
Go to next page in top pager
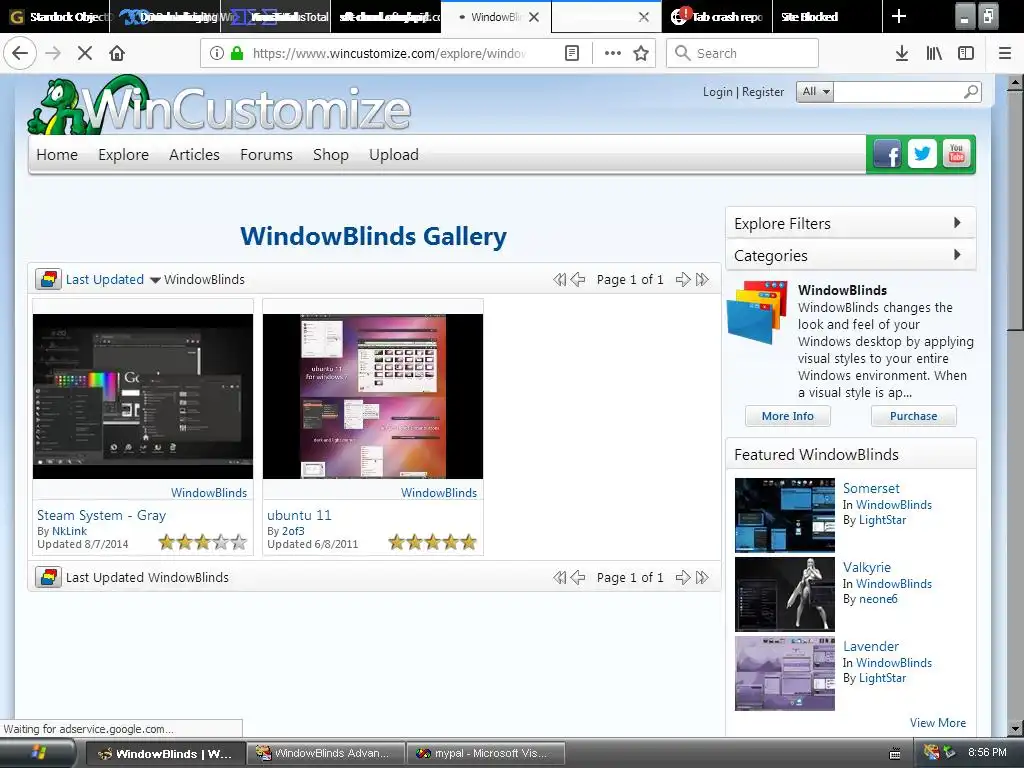(683, 280)
